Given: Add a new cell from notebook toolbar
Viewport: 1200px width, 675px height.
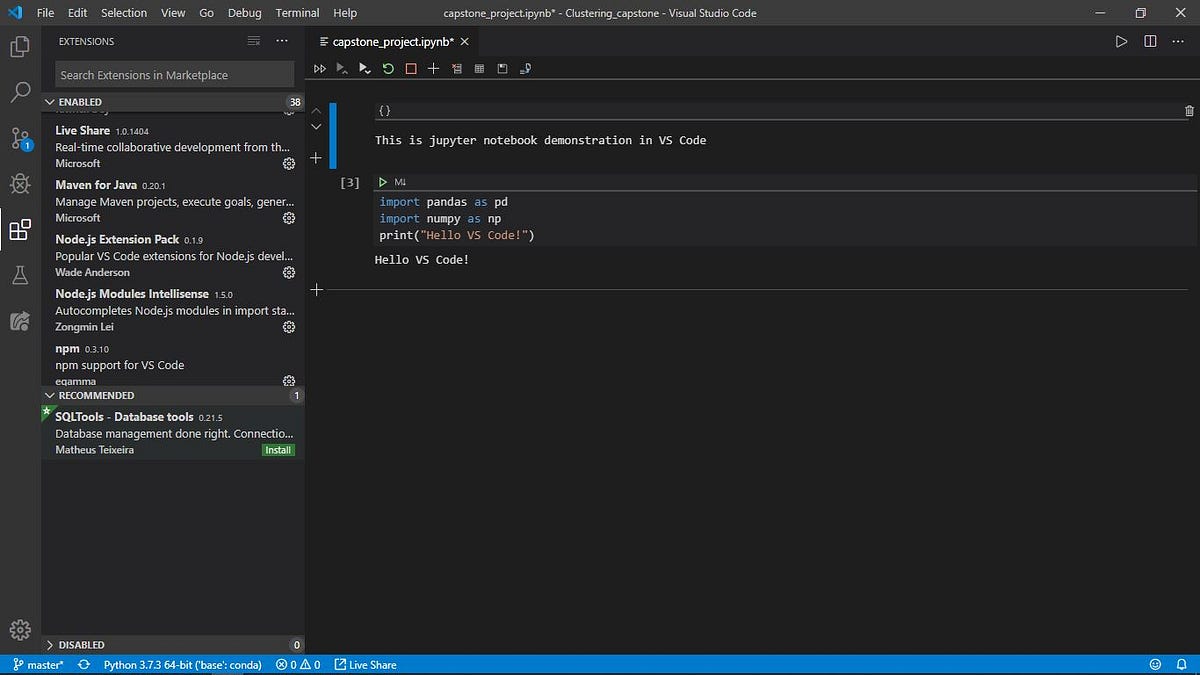Looking at the screenshot, I should 433,69.
